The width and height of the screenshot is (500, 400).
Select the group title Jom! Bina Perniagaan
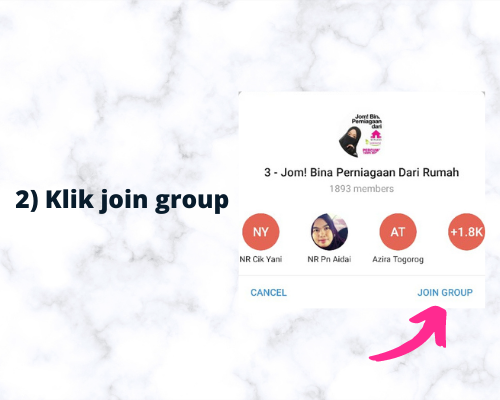click(x=362, y=172)
